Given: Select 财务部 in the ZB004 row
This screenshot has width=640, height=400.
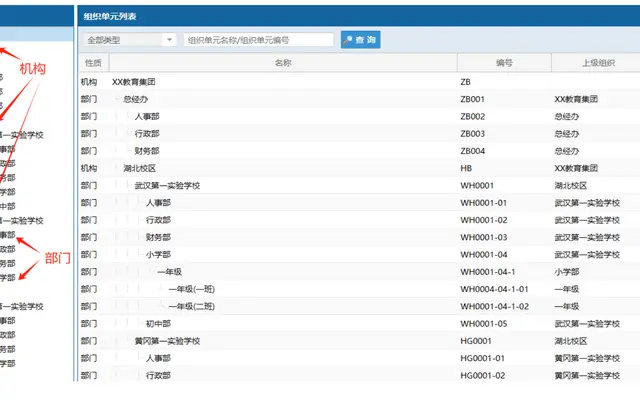Looking at the screenshot, I should [x=147, y=151].
